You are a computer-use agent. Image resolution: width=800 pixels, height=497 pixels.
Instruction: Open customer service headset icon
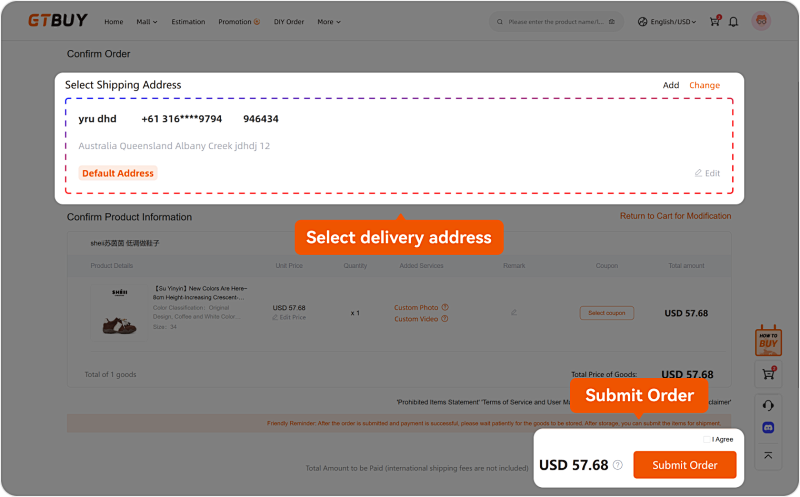point(768,406)
